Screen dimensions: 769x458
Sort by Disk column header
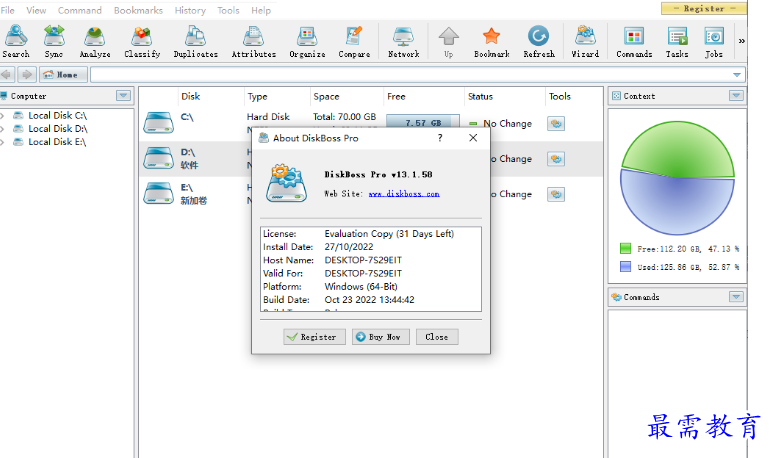[x=191, y=97]
